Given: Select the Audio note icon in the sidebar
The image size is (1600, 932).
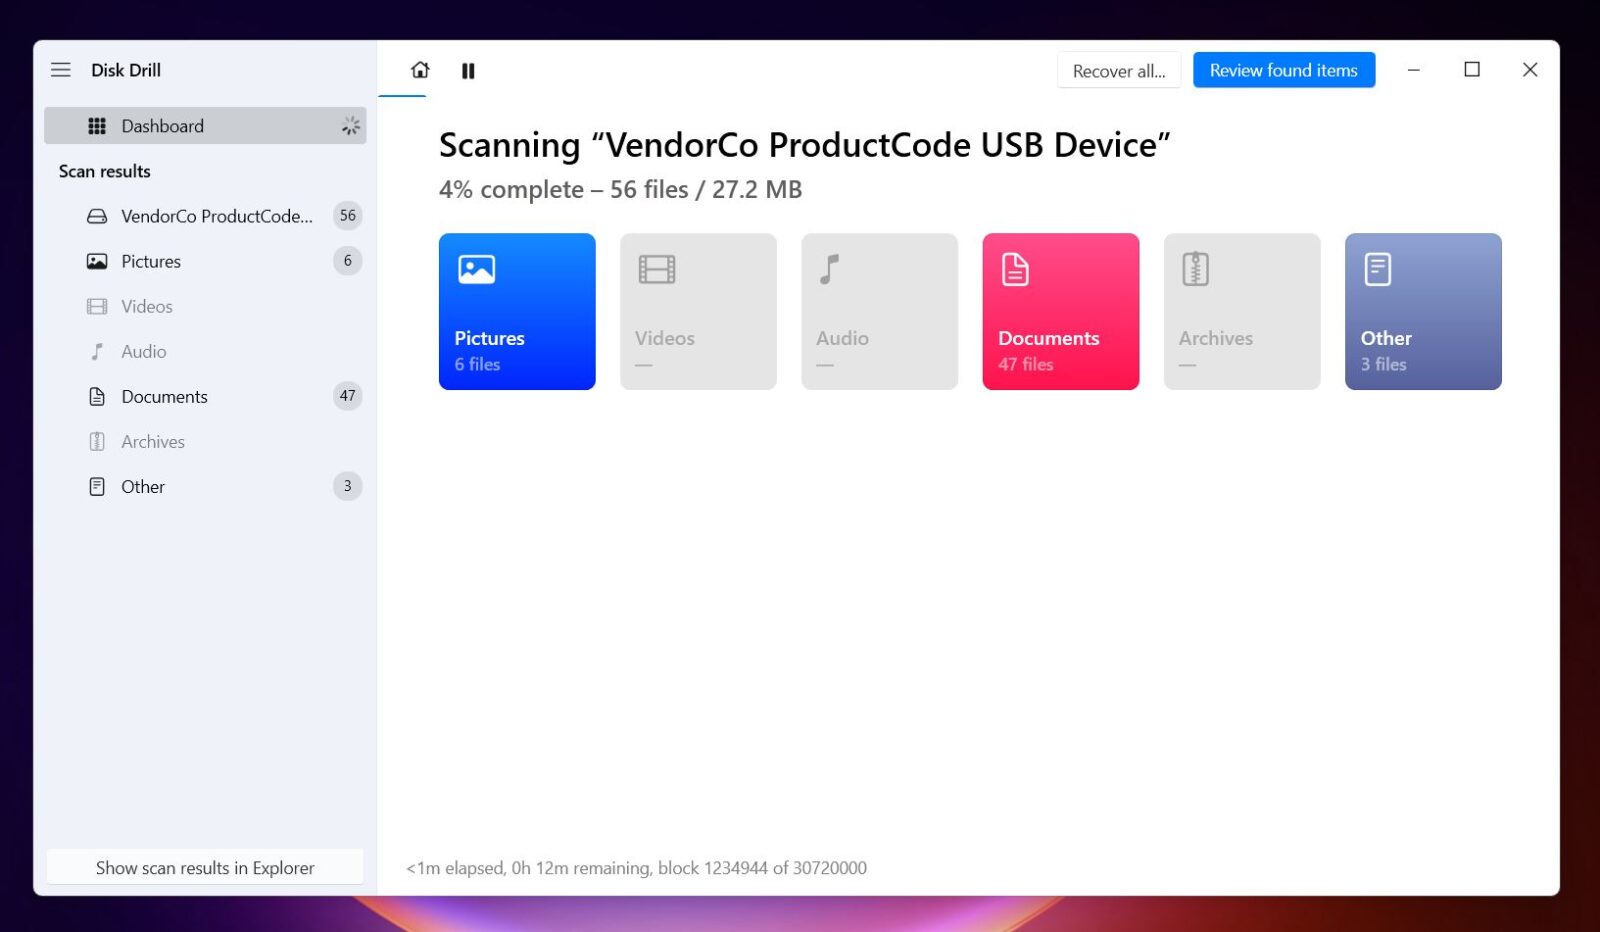Looking at the screenshot, I should click(x=95, y=351).
